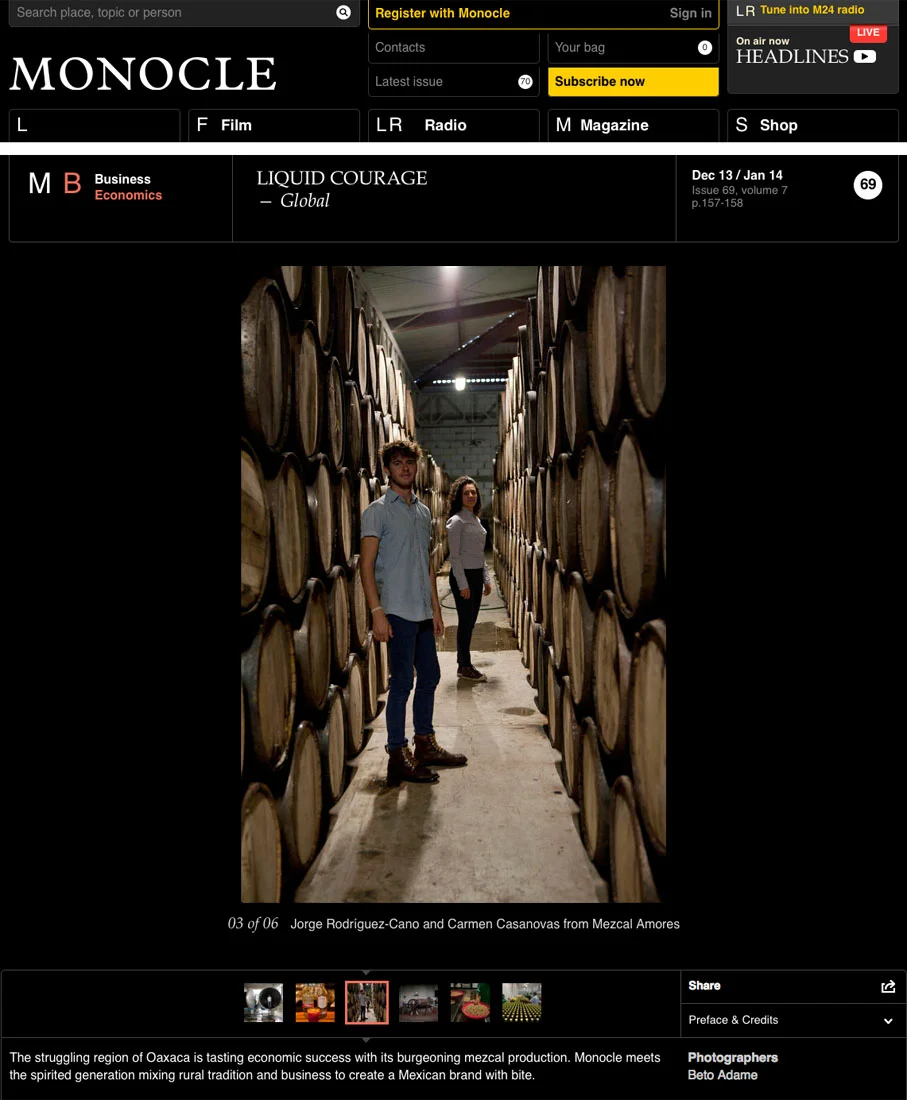Viewport: 907px width, 1100px height.
Task: Click the latest issue number 70 badge
Action: pos(525,82)
